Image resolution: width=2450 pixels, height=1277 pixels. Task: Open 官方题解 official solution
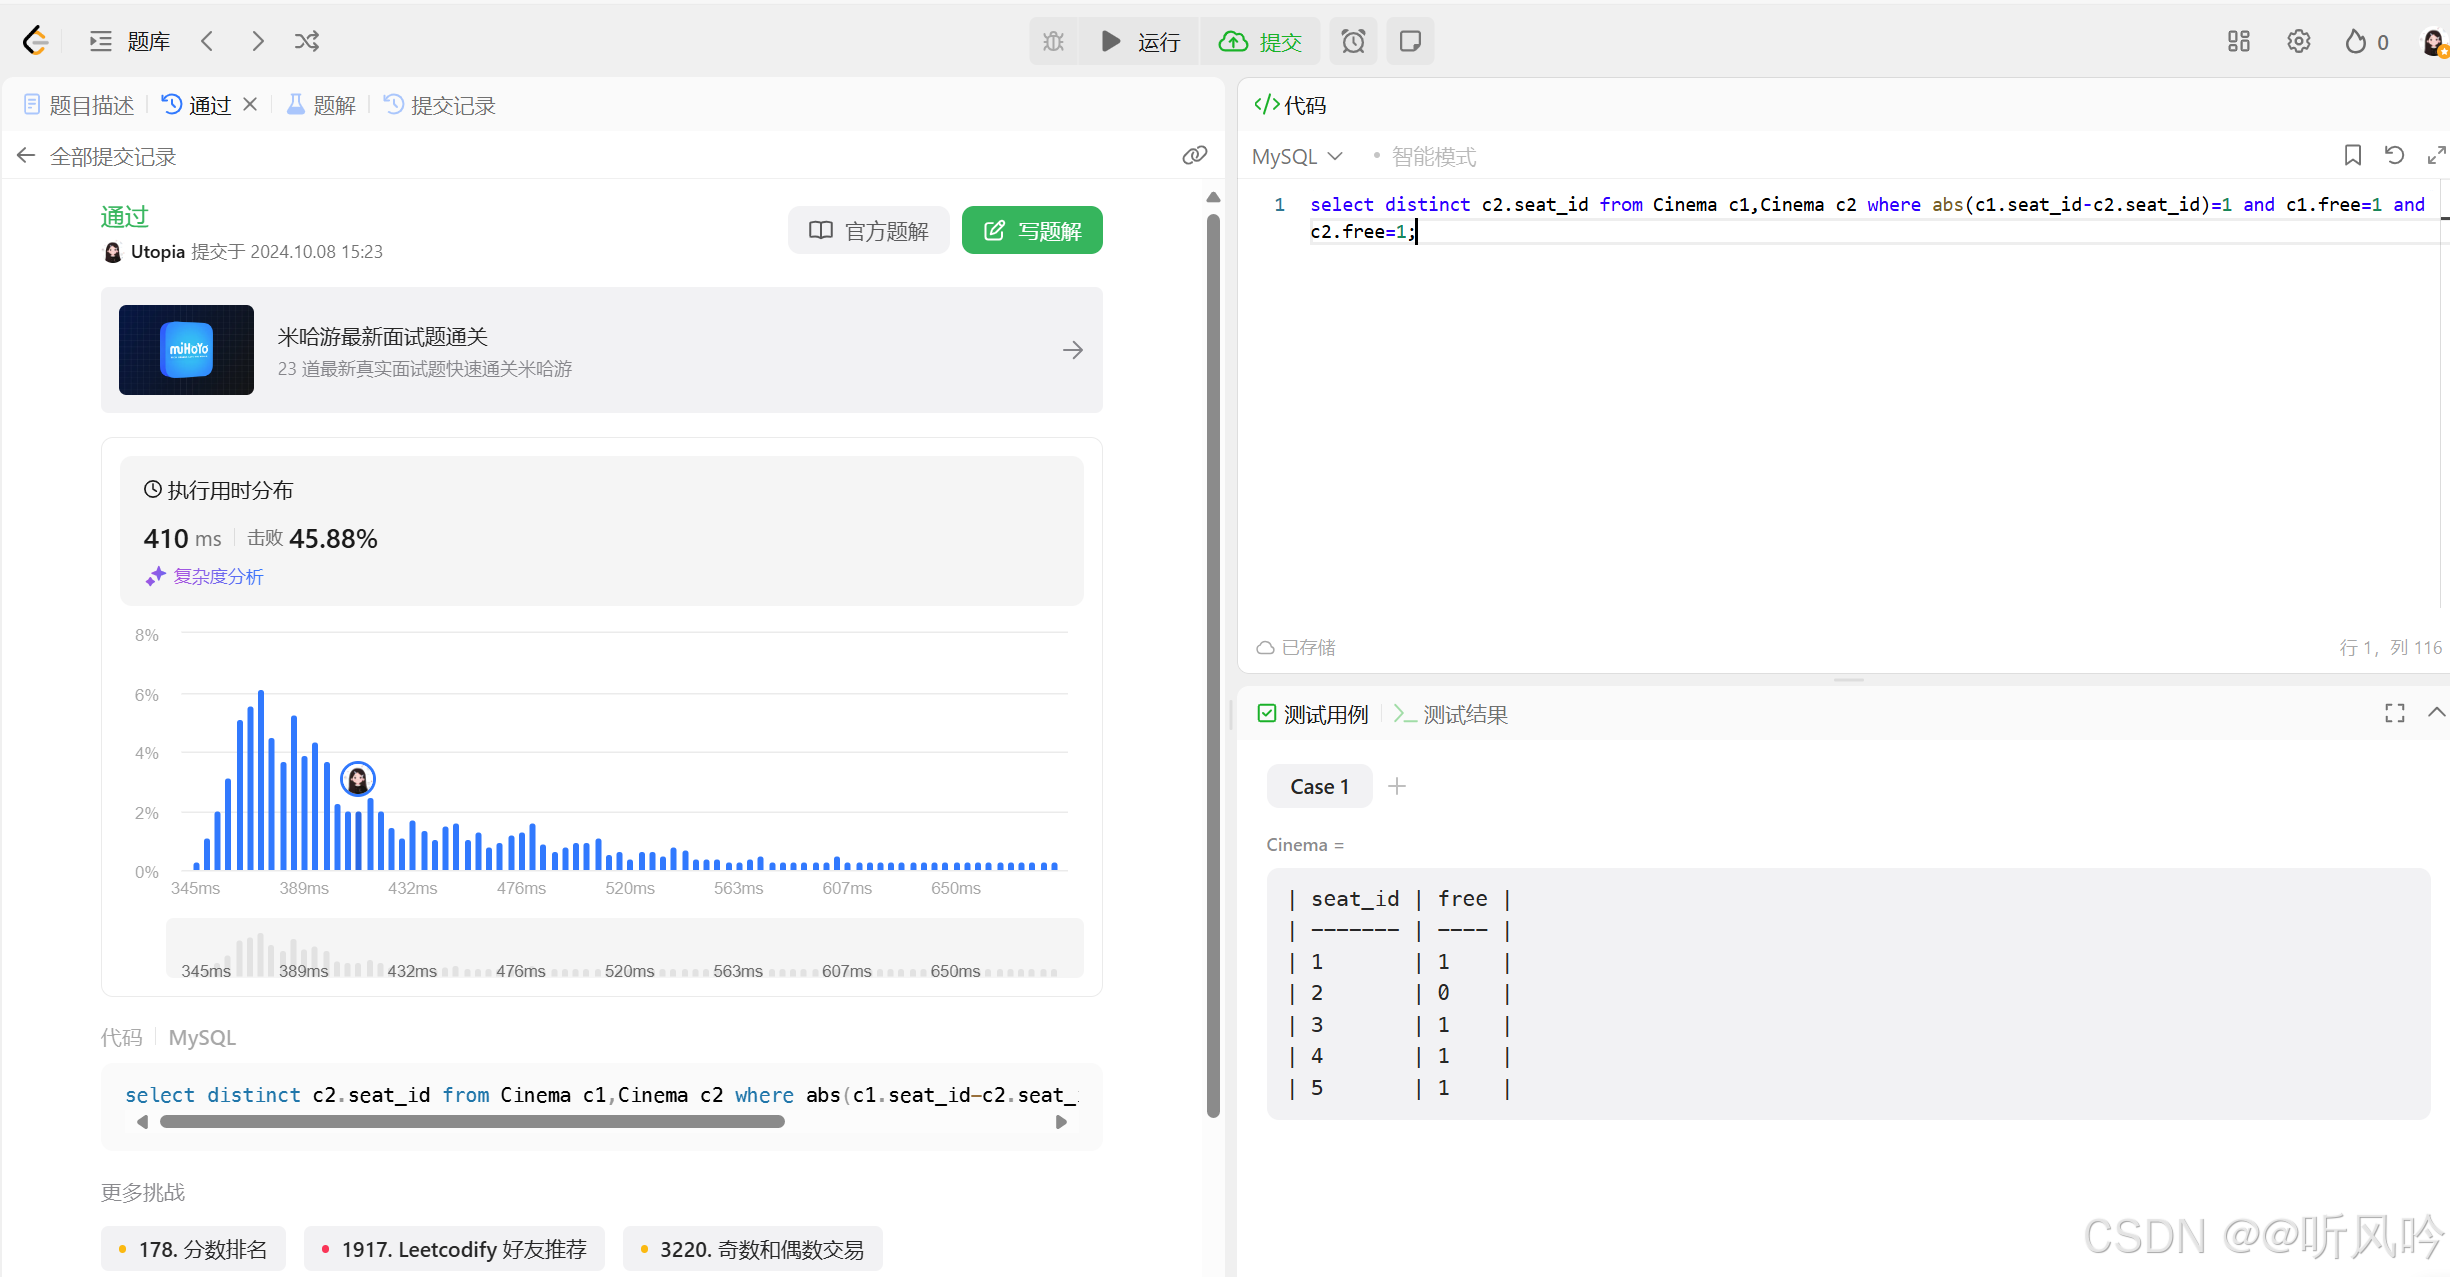point(868,231)
